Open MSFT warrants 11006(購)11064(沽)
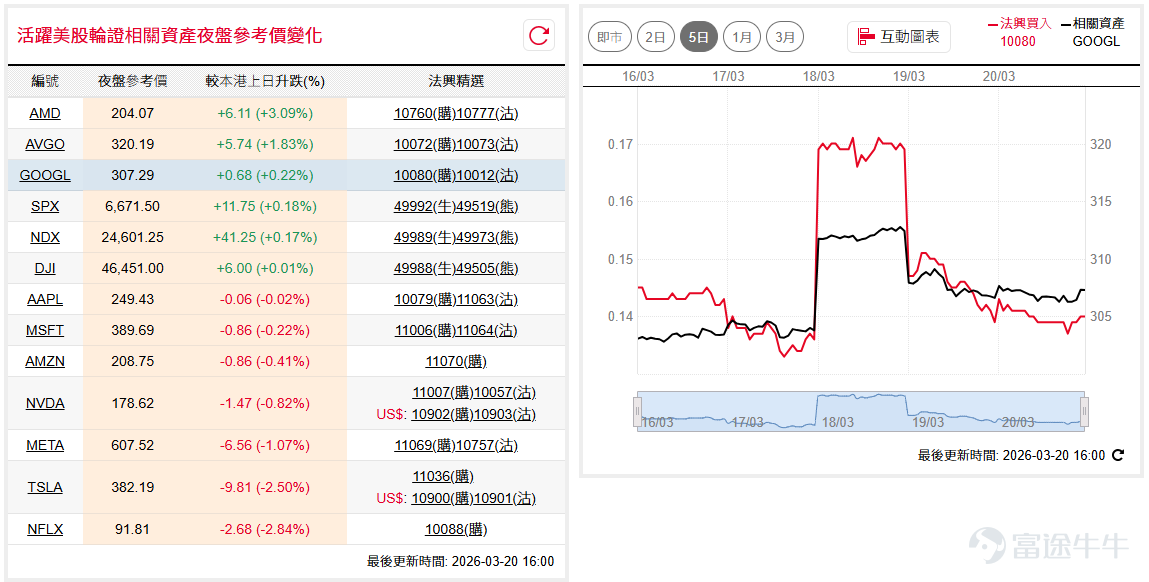The height and width of the screenshot is (582, 1149). (x=456, y=331)
